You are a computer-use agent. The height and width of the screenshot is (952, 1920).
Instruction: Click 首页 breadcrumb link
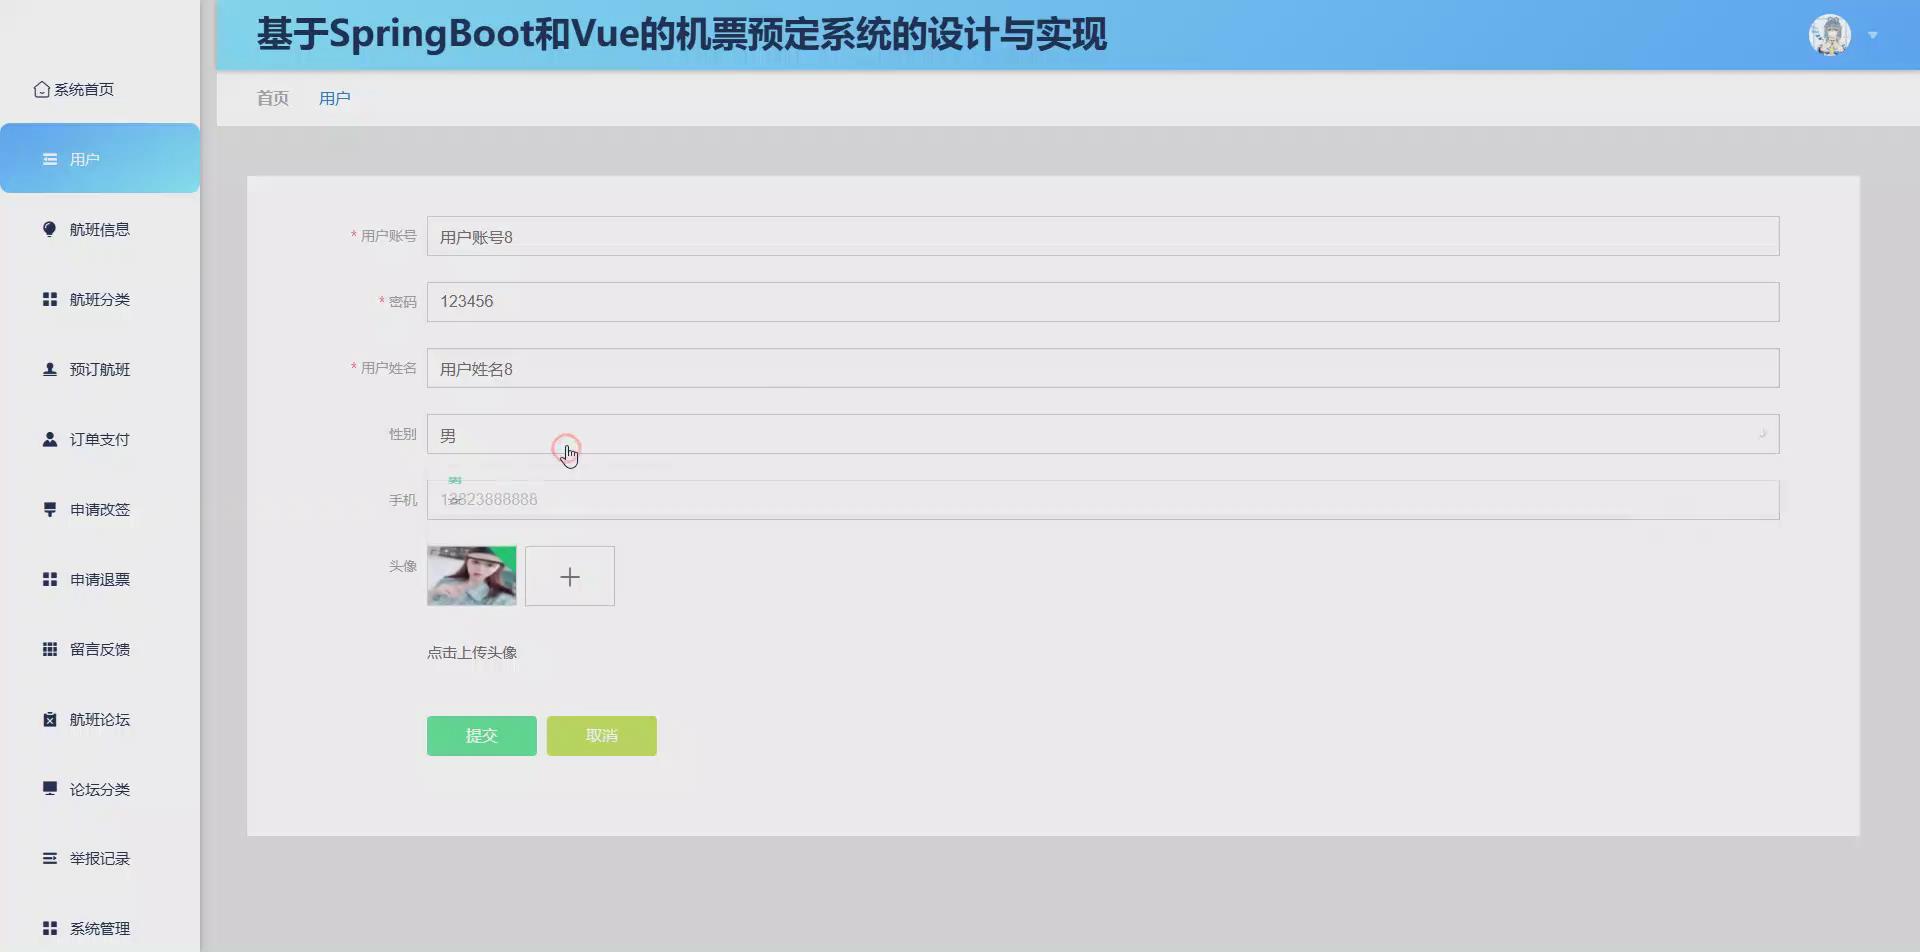click(272, 98)
